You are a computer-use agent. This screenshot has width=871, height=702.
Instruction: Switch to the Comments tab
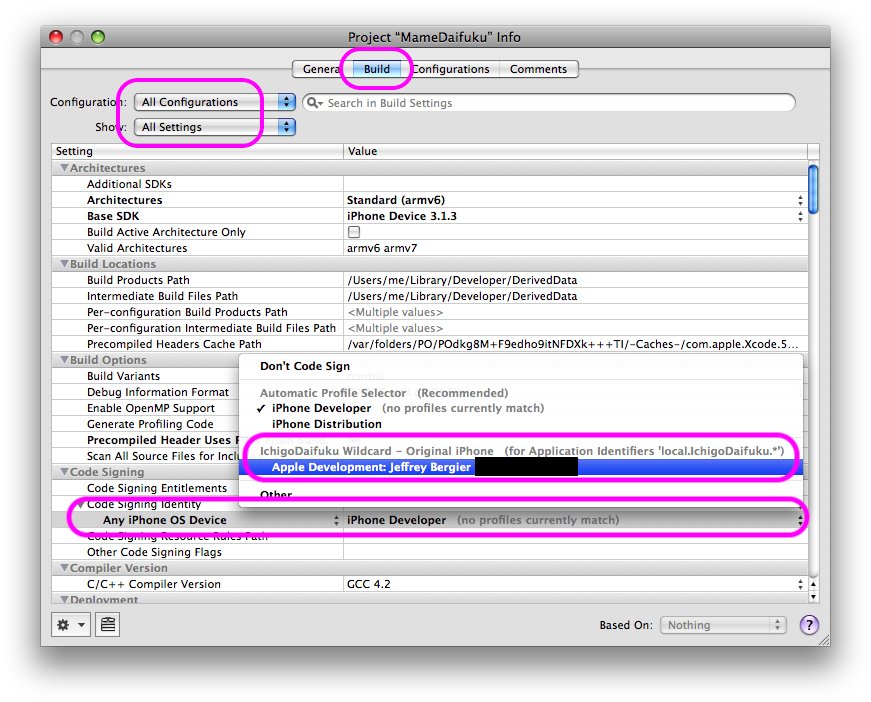tap(538, 69)
